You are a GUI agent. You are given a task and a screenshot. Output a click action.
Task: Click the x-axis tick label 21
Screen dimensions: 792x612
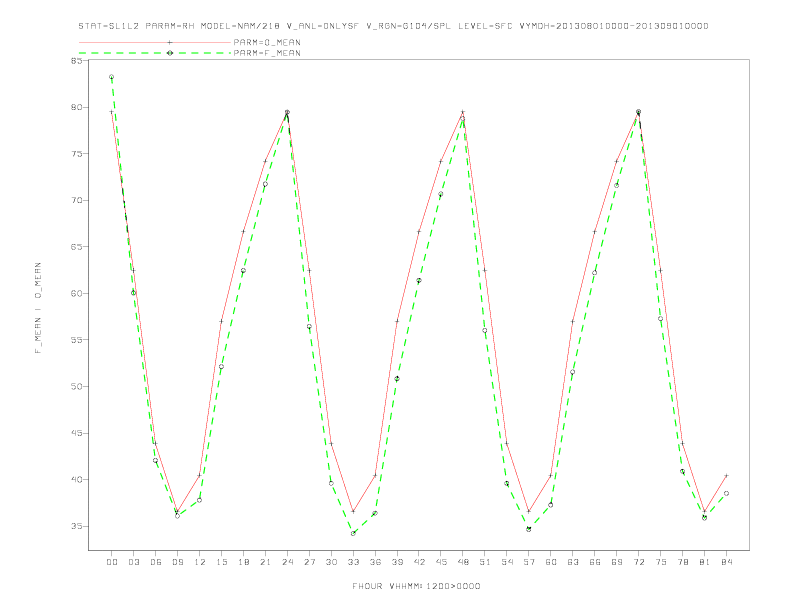pyautogui.click(x=265, y=562)
